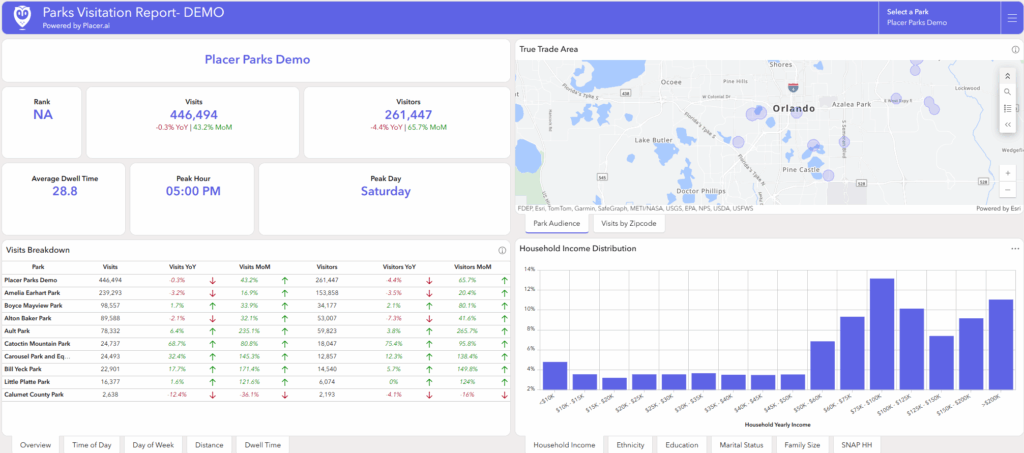Switch to the Distance tab
The height and width of the screenshot is (453, 1024).
(209, 445)
